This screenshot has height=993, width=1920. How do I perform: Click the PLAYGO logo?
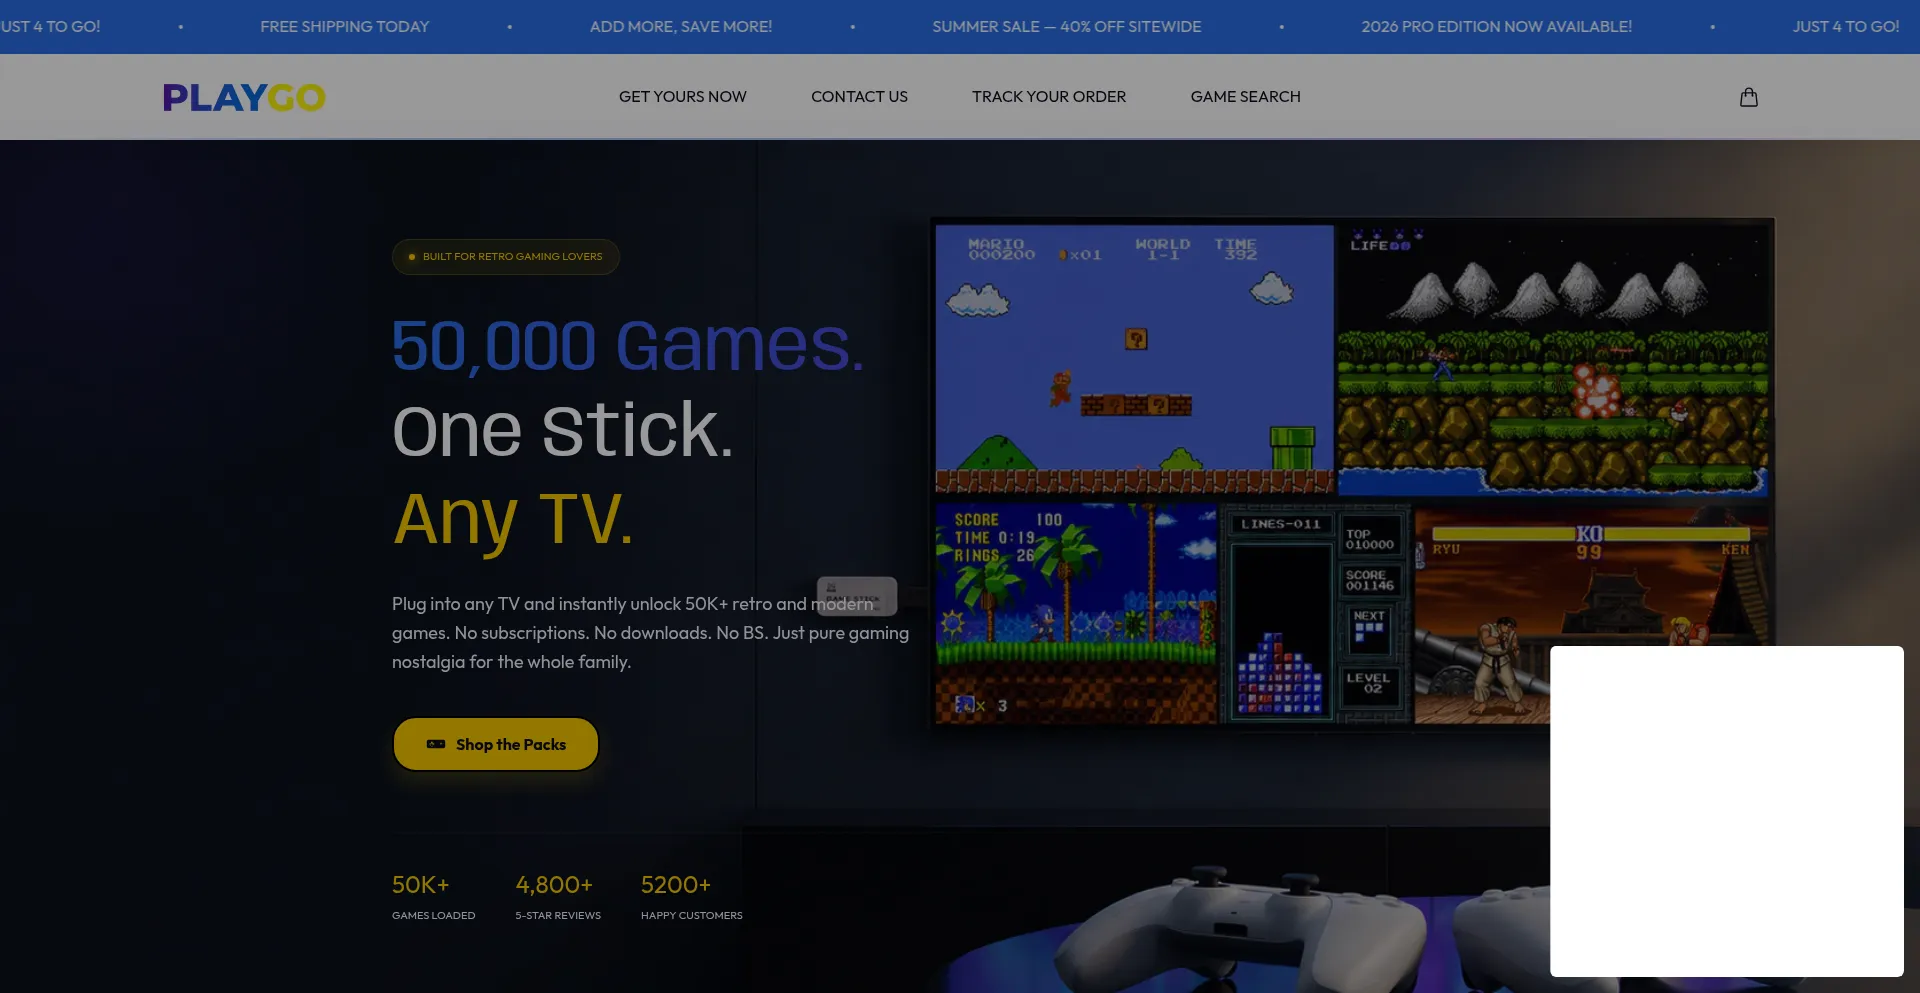click(x=244, y=97)
